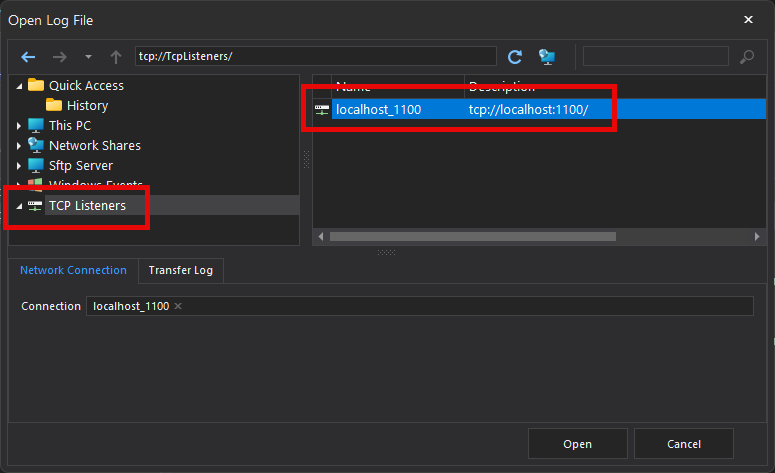Screen dimensions: 775x473
Task: Click the magnifier search icon
Action: pyautogui.click(x=747, y=57)
